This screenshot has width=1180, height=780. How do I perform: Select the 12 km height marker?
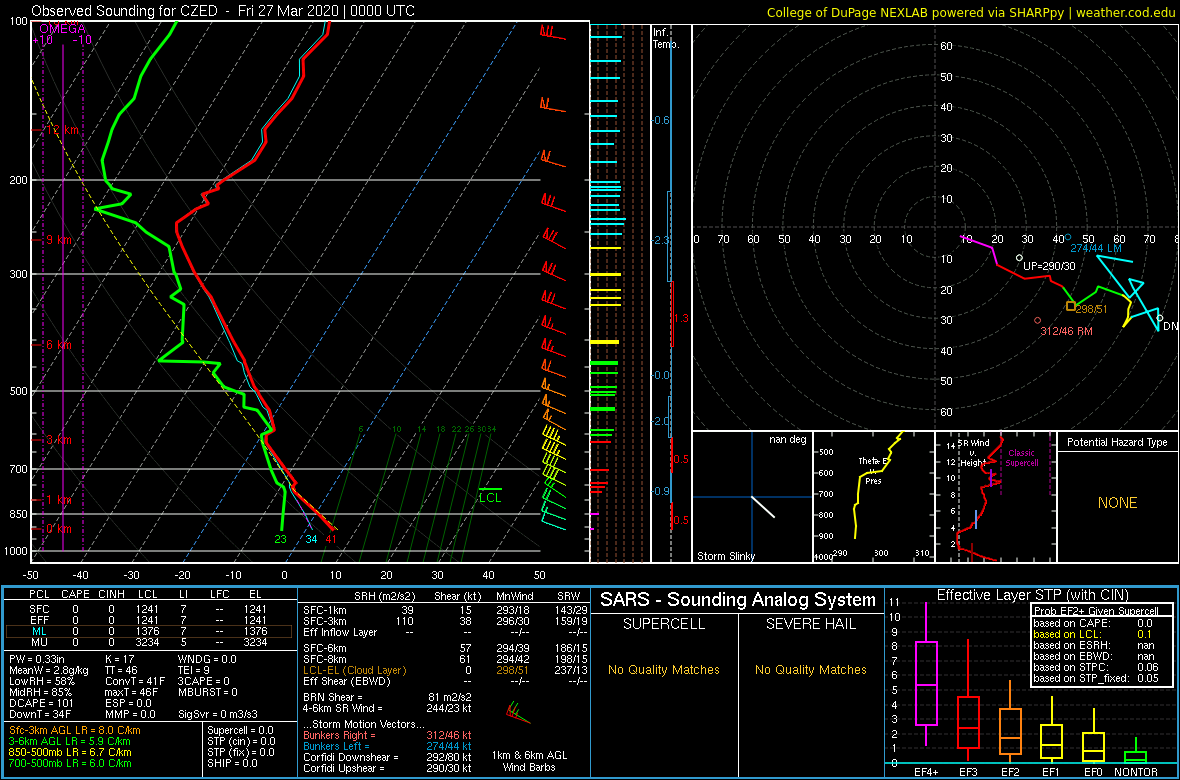point(60,130)
